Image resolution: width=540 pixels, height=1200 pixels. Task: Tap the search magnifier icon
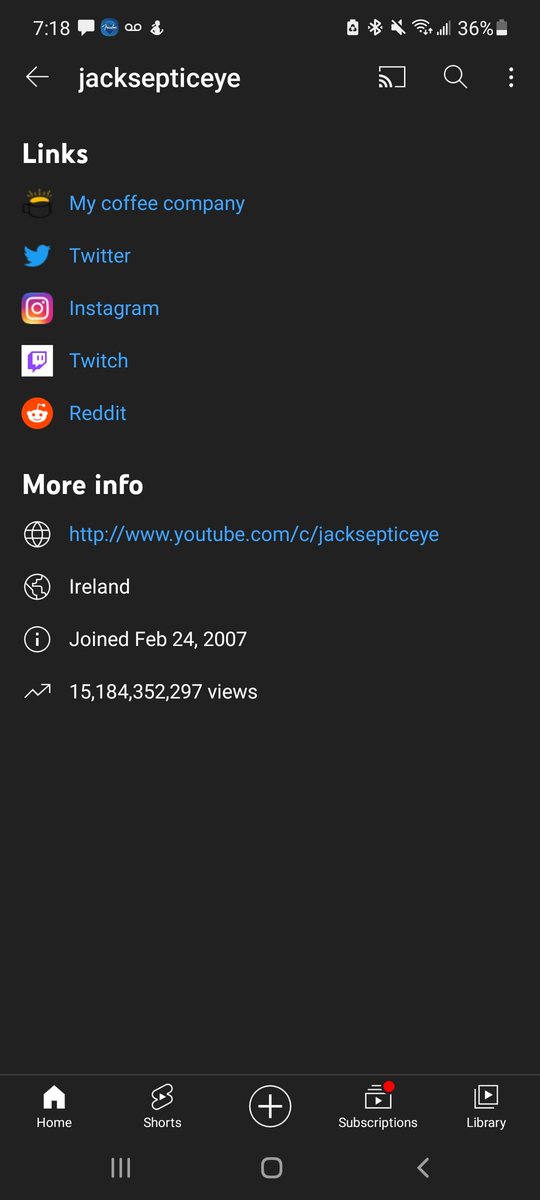pyautogui.click(x=455, y=77)
